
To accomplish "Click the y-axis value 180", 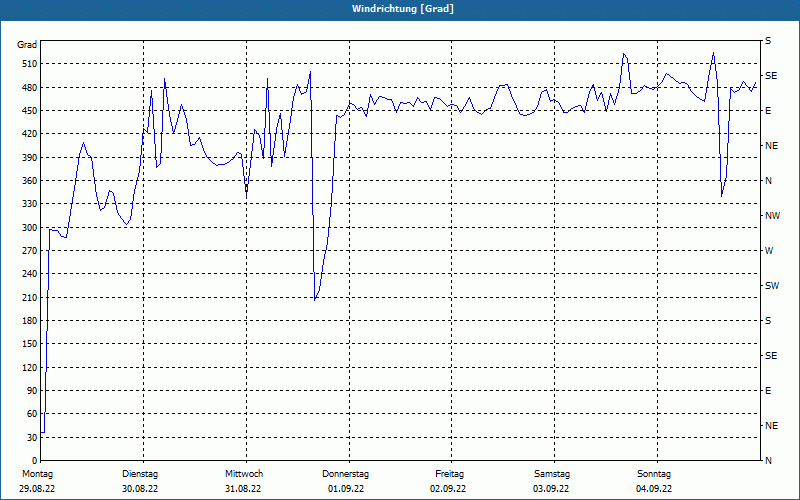I will [30, 321].
